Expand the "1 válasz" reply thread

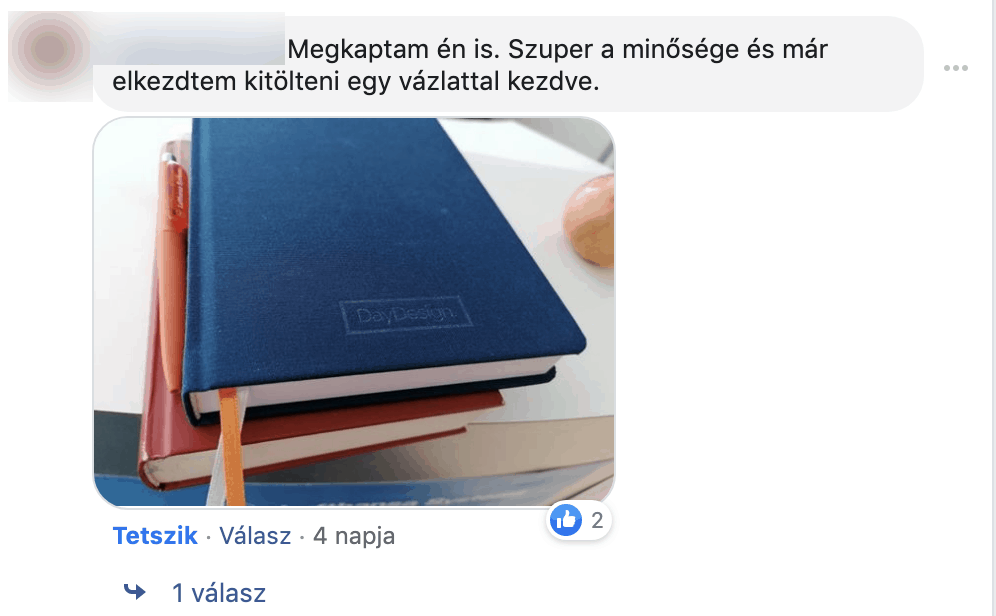(x=219, y=593)
